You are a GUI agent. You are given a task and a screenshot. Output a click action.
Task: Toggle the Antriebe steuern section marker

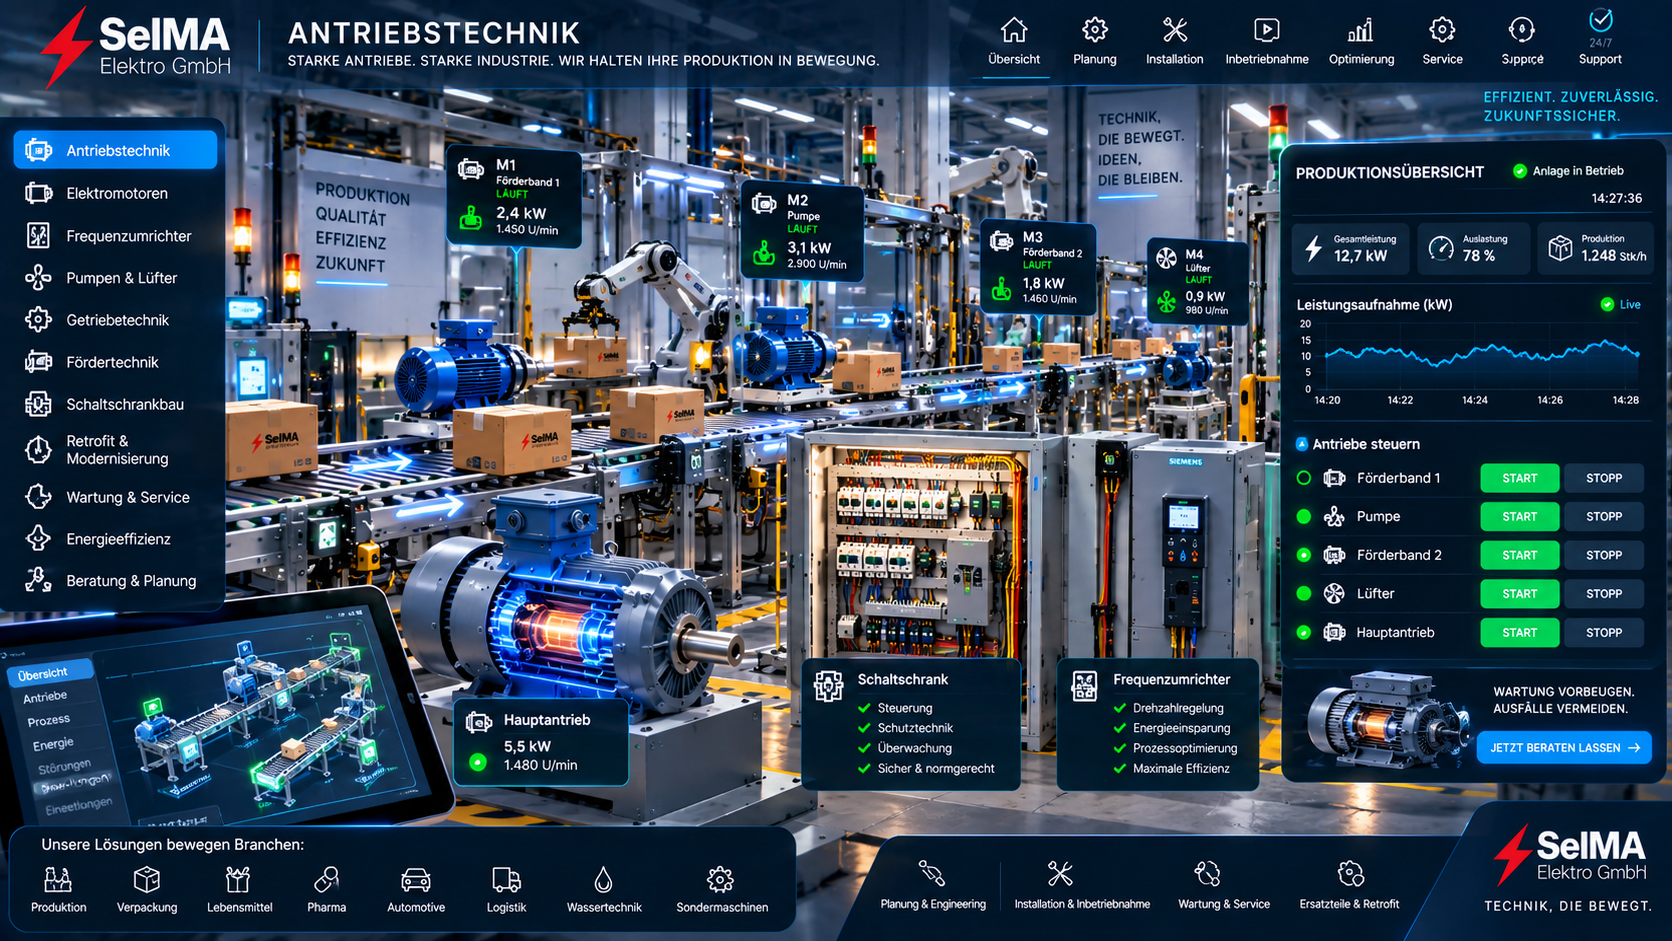coord(1302,444)
